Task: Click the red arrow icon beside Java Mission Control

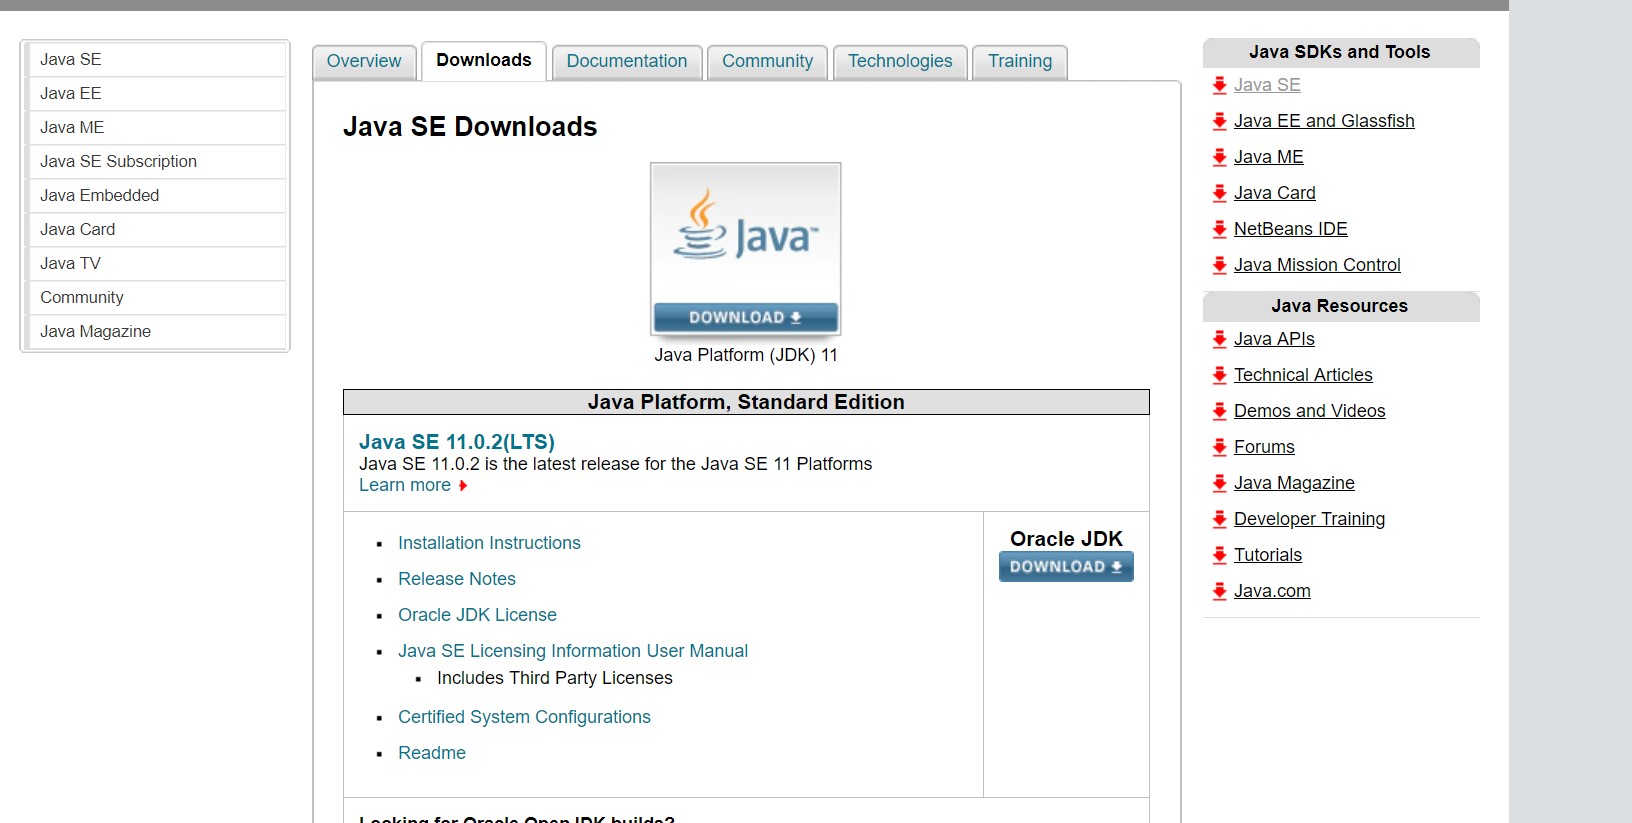Action: point(1219,266)
